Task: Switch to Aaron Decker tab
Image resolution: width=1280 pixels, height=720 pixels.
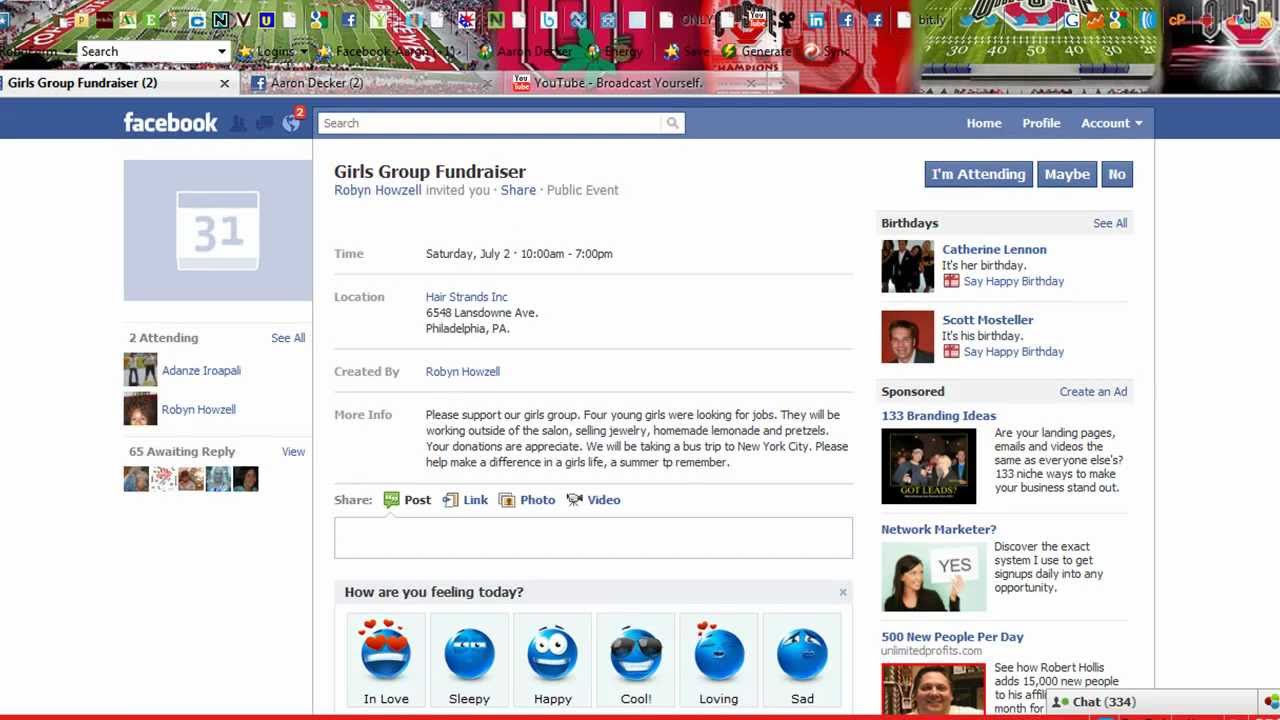Action: (x=371, y=83)
